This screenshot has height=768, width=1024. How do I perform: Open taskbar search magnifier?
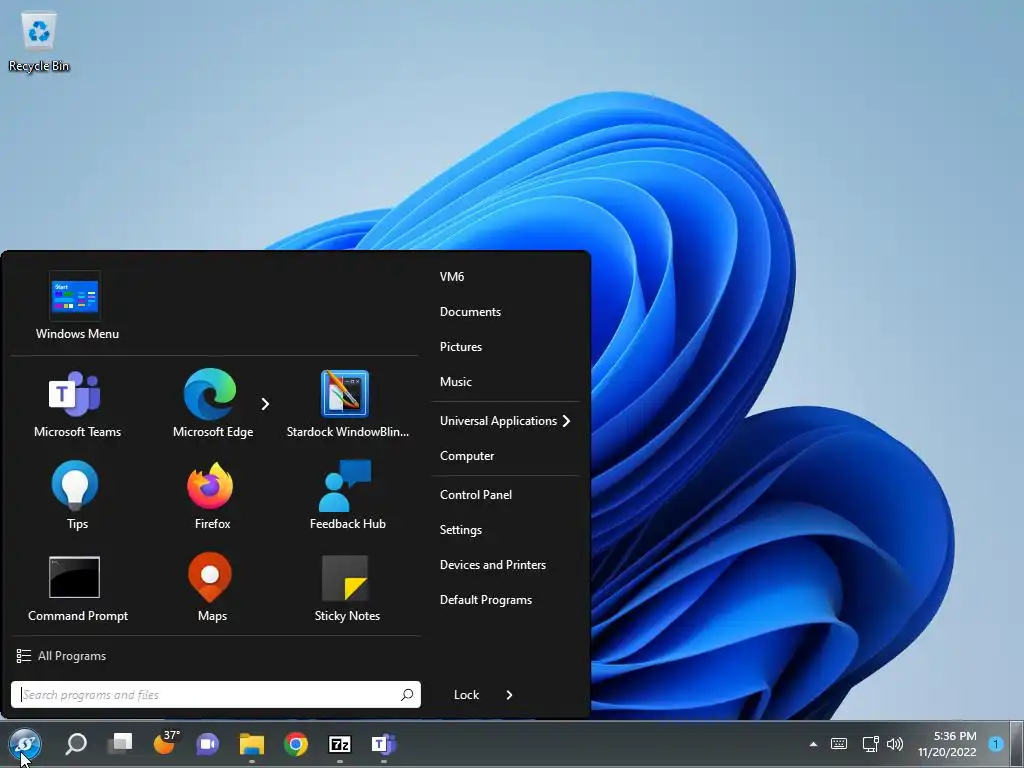click(76, 744)
